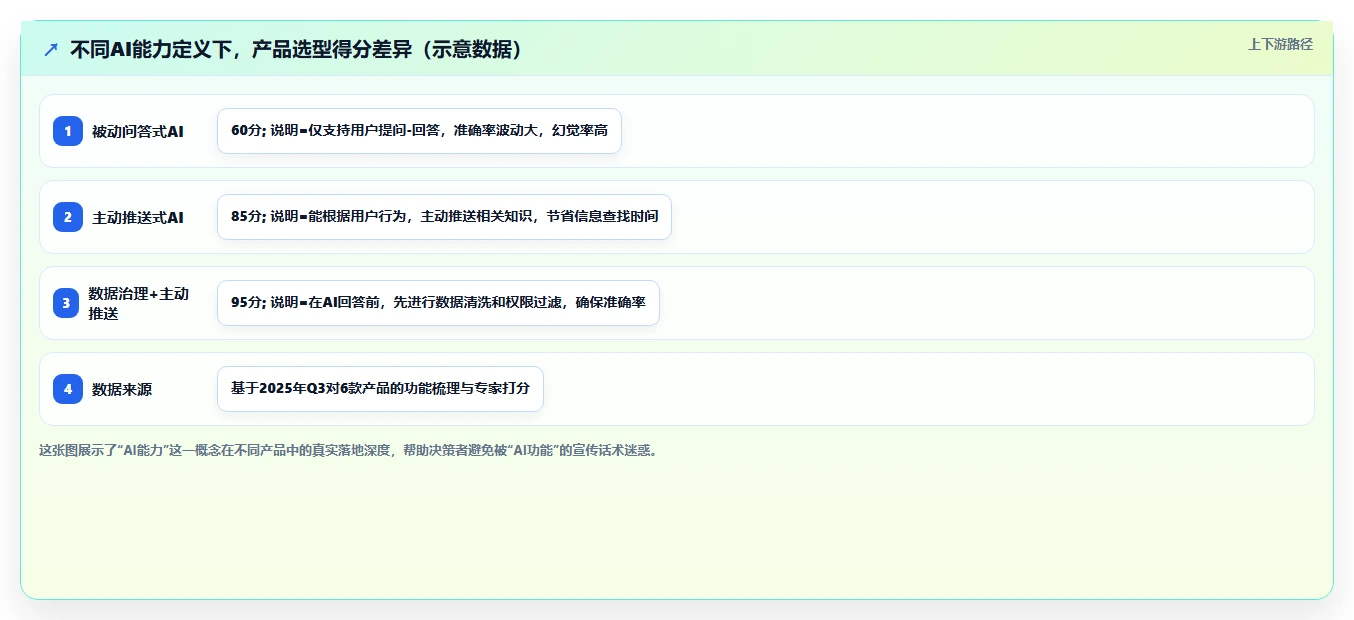Viewport: 1354px width, 620px height.
Task: Click the arrow icon before the title
Action: [51, 49]
